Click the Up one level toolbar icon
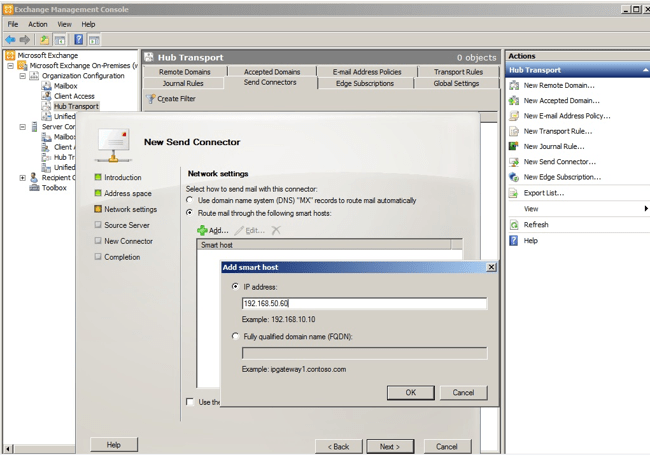Screen dimensions: 650x457 point(44,40)
